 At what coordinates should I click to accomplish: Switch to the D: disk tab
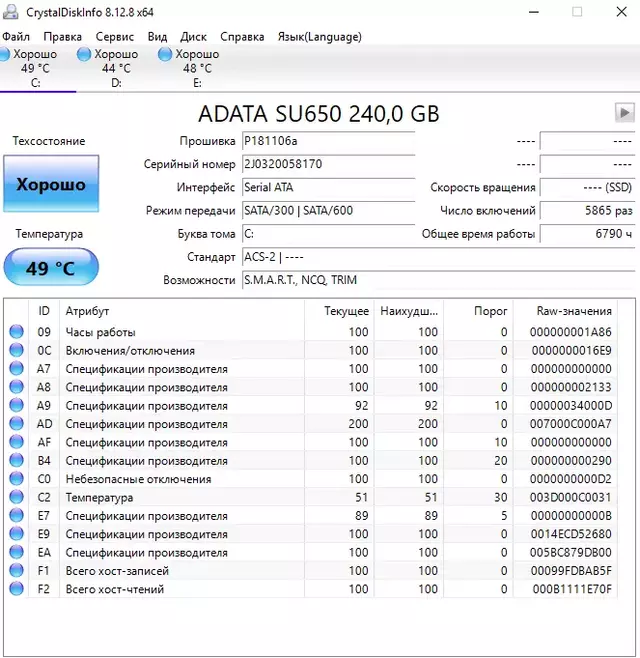116,68
